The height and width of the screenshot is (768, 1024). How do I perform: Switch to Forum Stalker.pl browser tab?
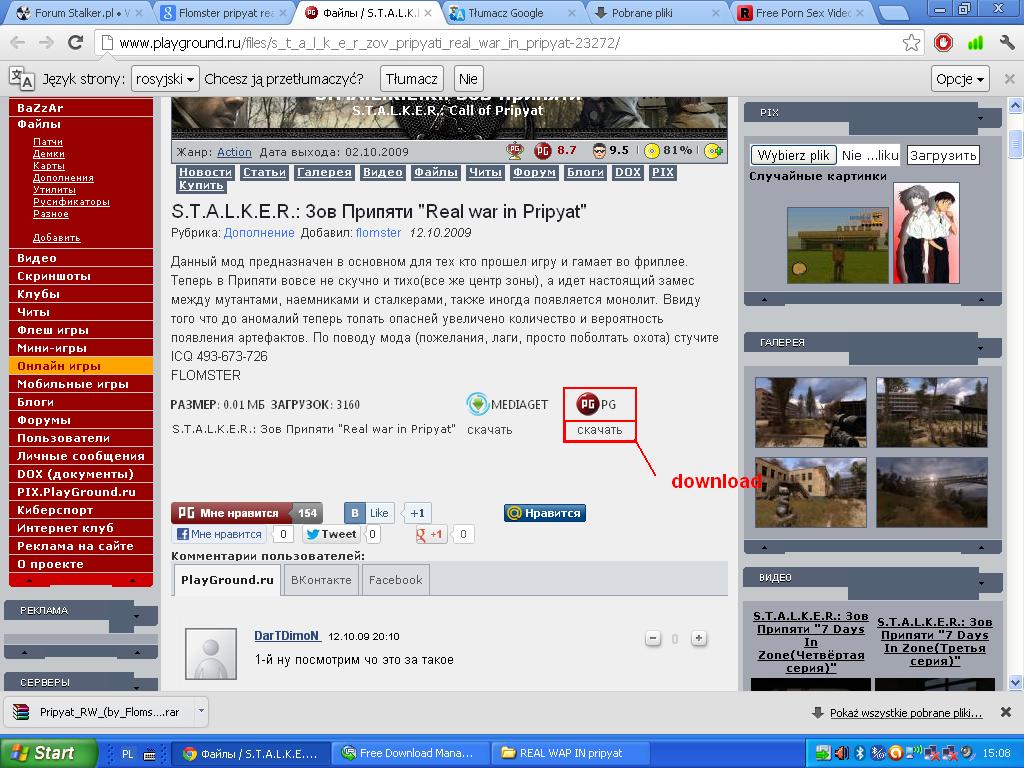[x=78, y=12]
